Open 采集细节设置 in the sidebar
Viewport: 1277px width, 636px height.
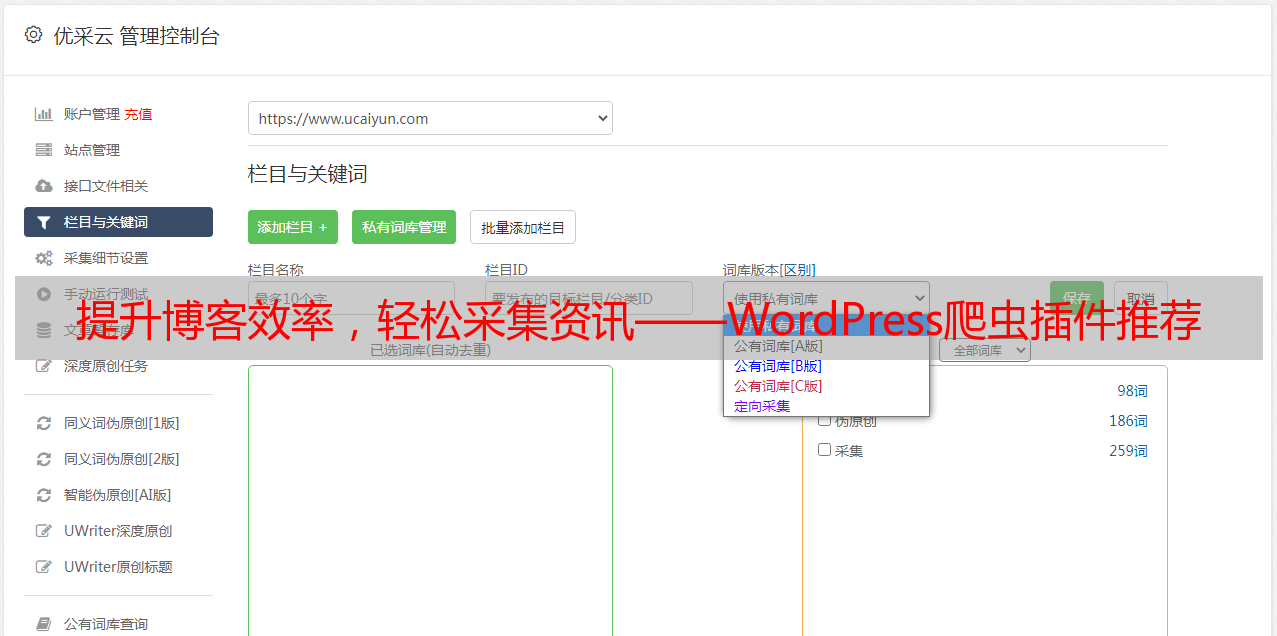106,258
